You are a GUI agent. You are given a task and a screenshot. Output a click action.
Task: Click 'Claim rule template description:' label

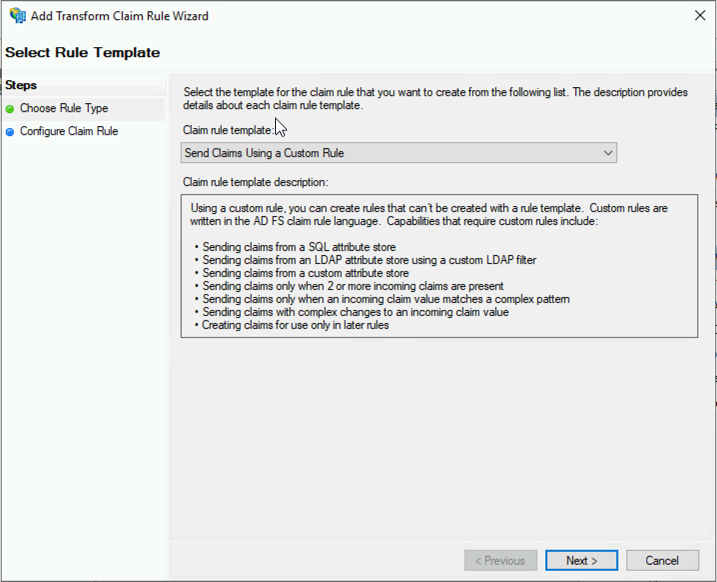[255, 182]
